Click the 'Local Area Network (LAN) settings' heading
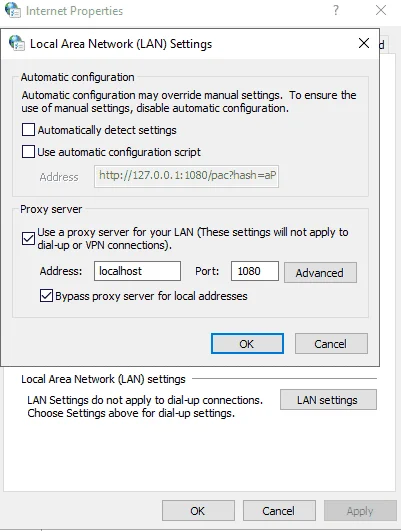 point(103,379)
